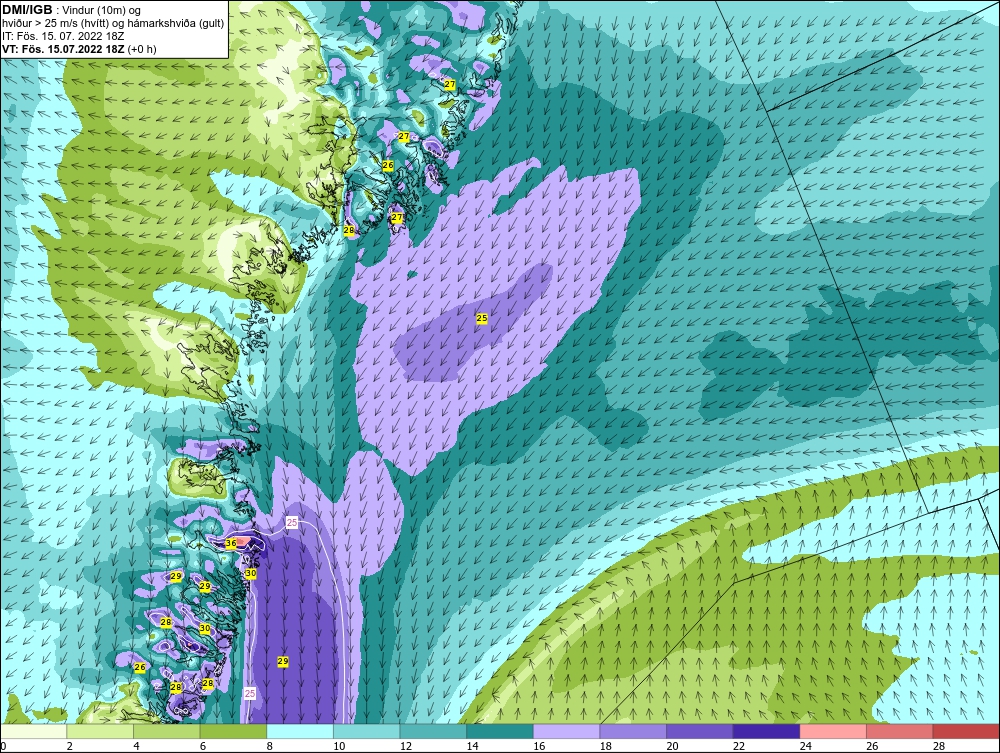Pick the 20–22 m/s violet legend swatch
The height and width of the screenshot is (753, 1000).
click(700, 731)
